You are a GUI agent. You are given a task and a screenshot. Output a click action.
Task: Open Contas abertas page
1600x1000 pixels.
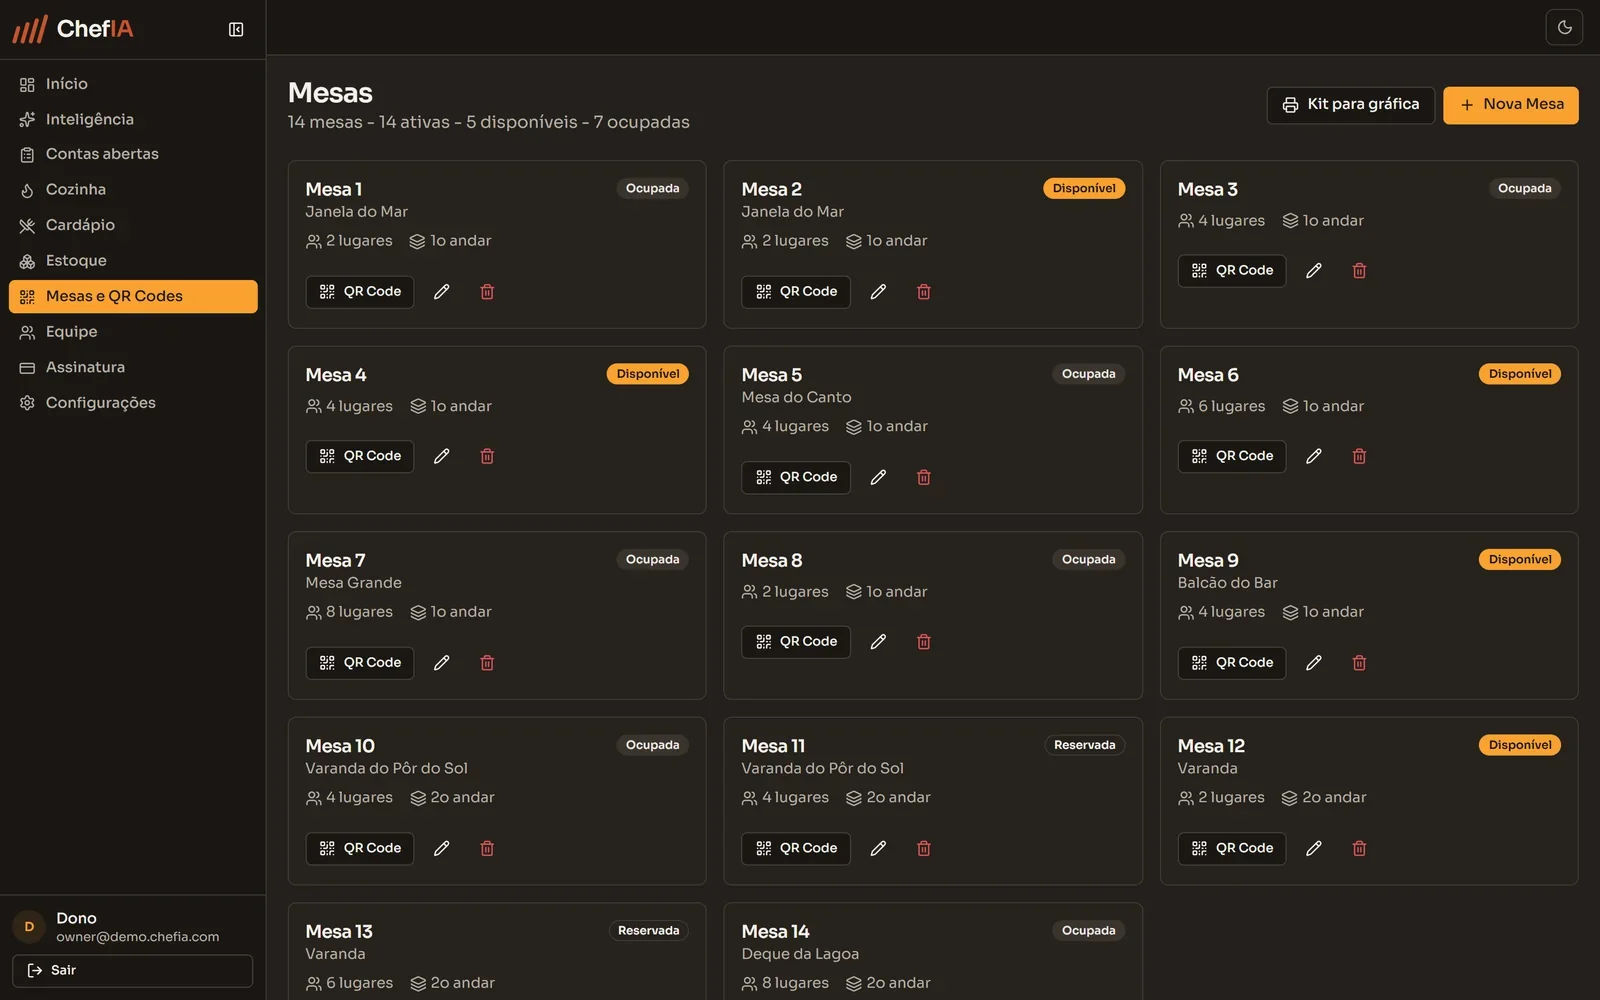[x=133, y=155]
